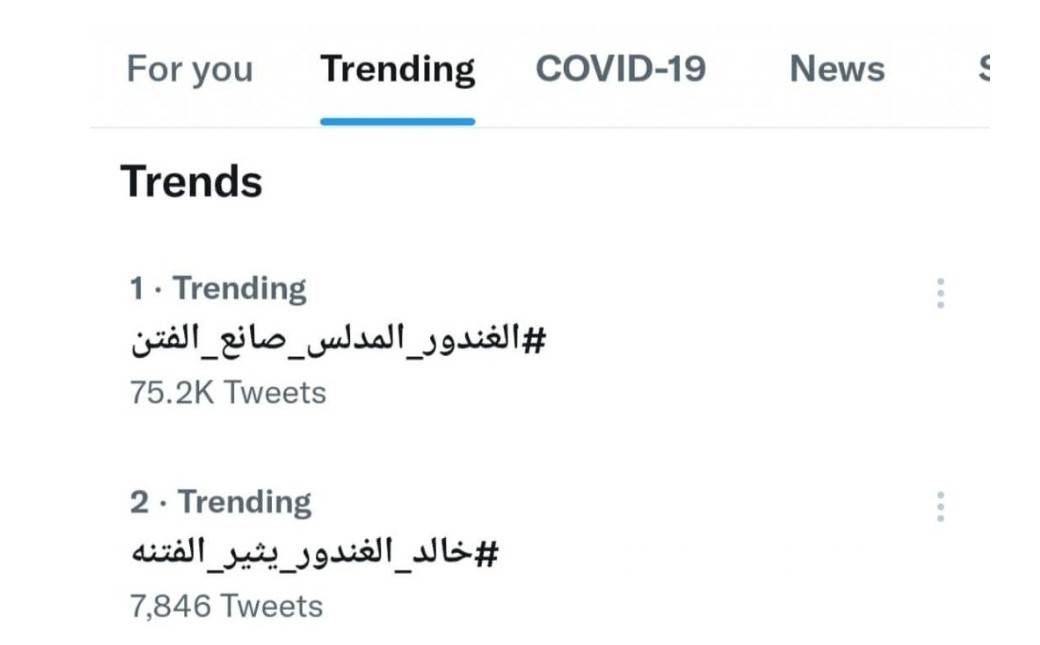
Task: Click the # symbol of the top hashtag
Action: [x=535, y=340]
